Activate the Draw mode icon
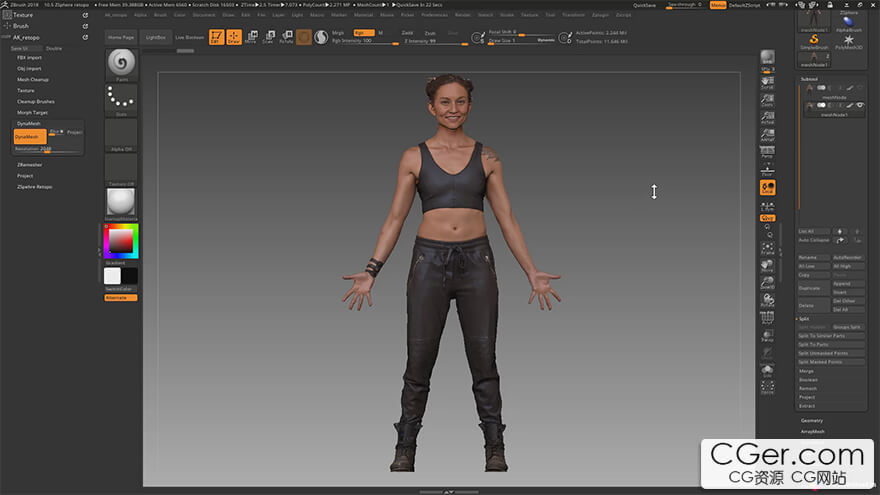 (x=234, y=37)
